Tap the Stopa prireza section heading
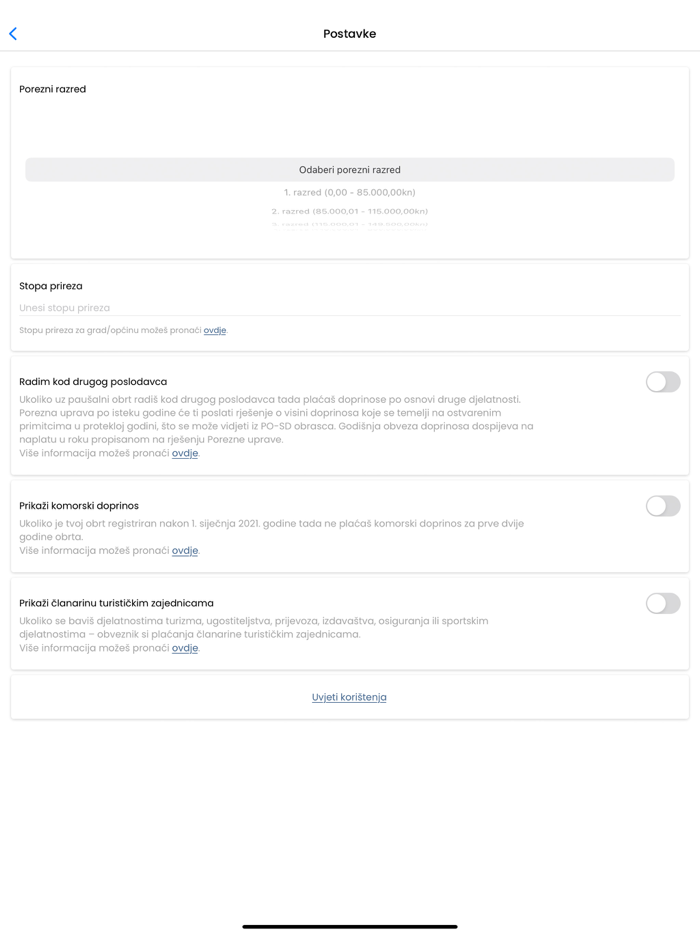The height and width of the screenshot is (934, 700). (x=51, y=286)
